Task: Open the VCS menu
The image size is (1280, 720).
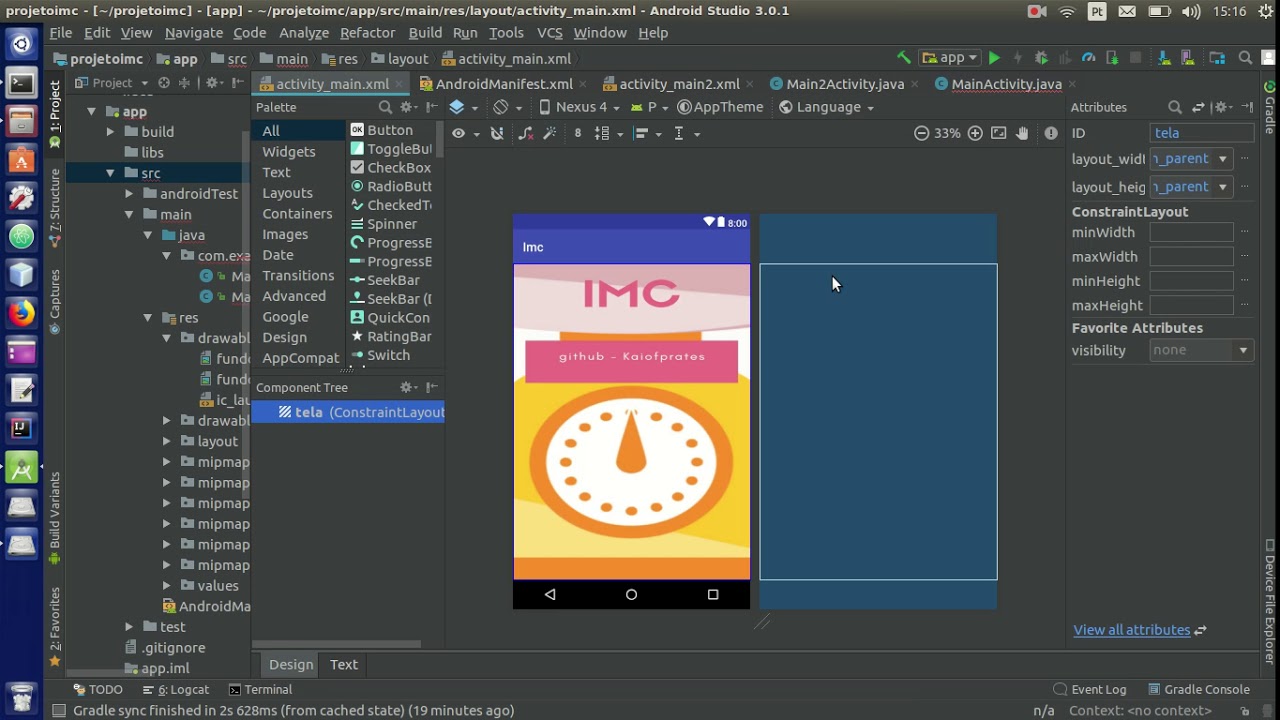Action: 549,33
